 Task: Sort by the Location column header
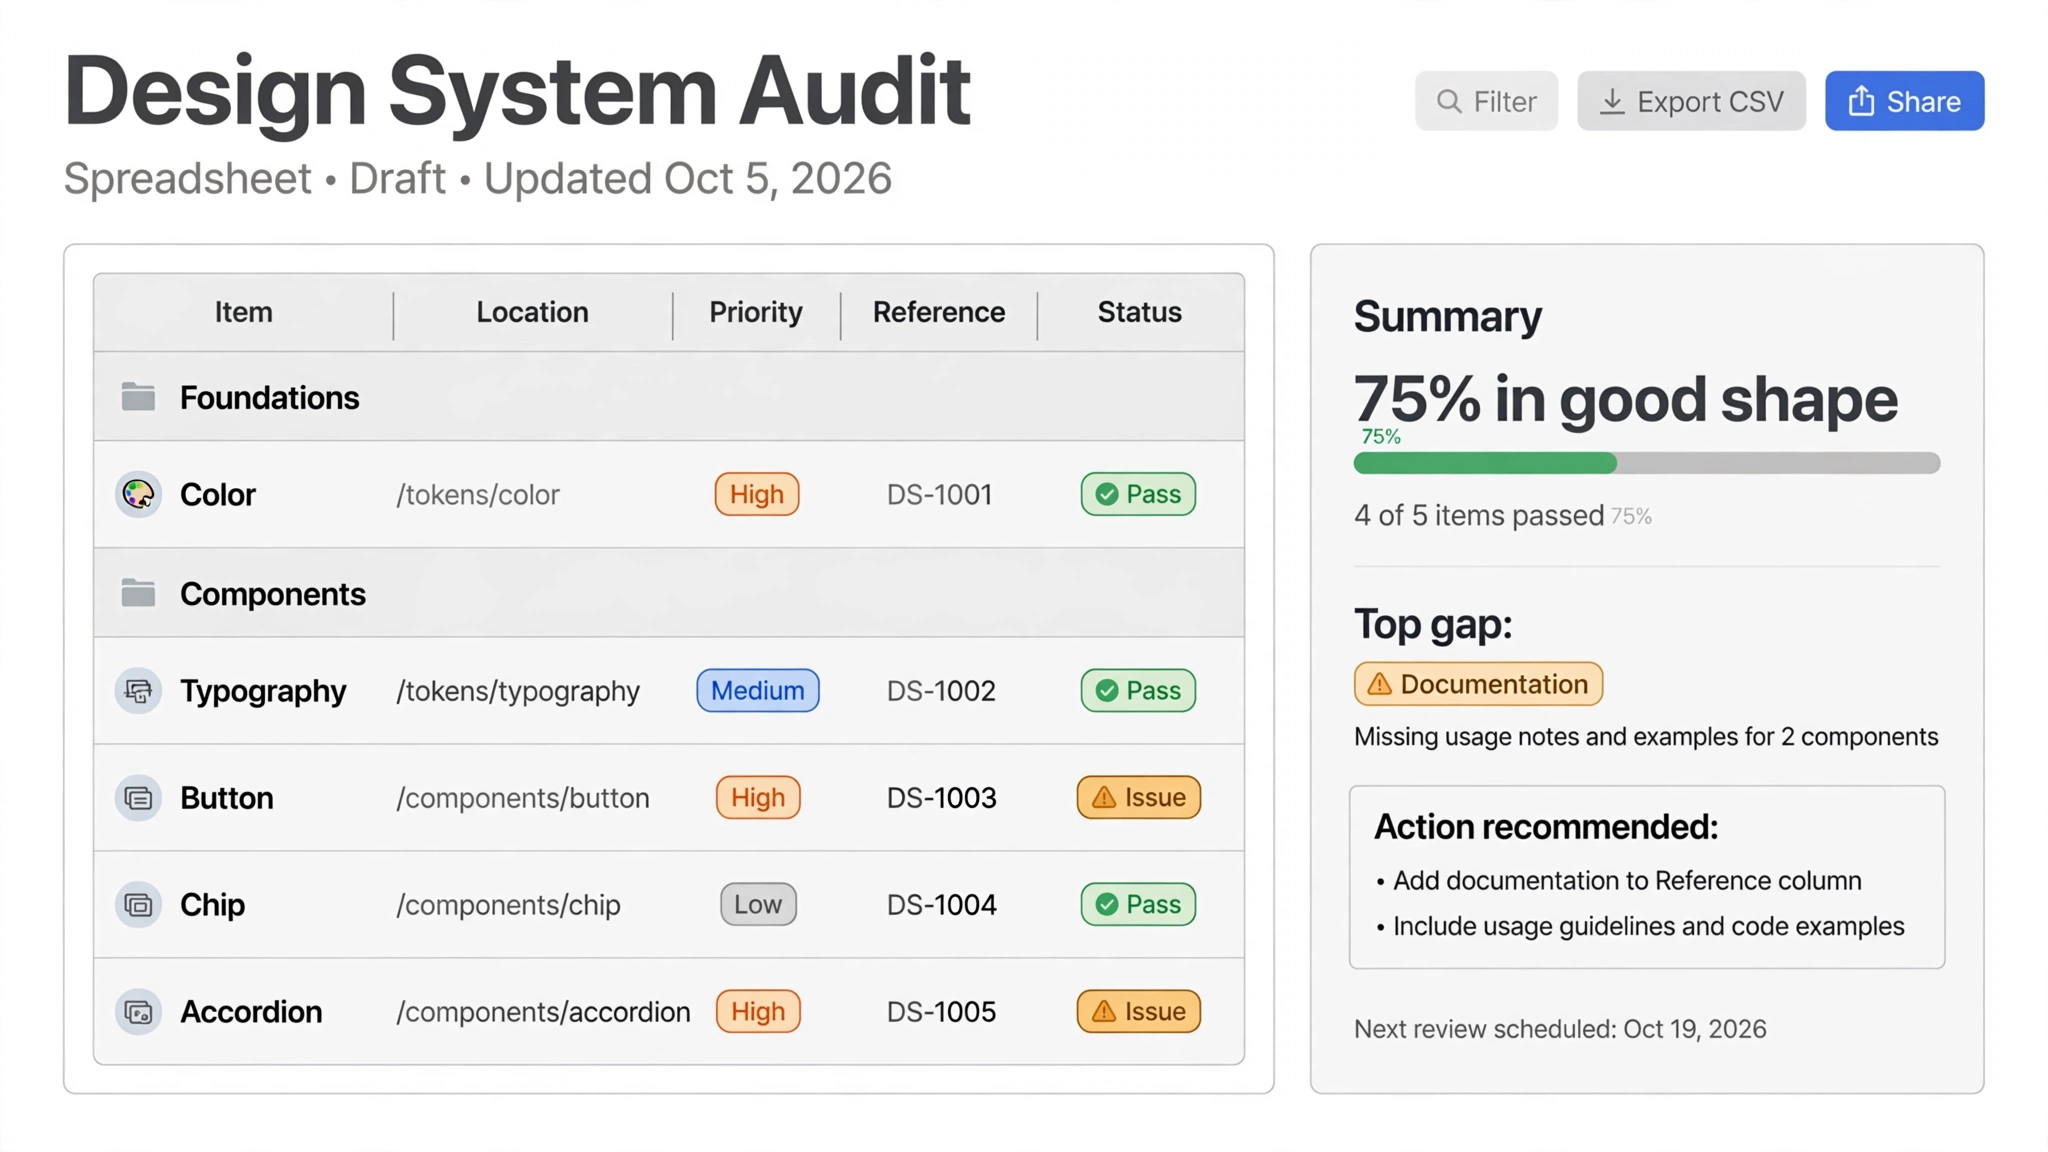pyautogui.click(x=532, y=312)
